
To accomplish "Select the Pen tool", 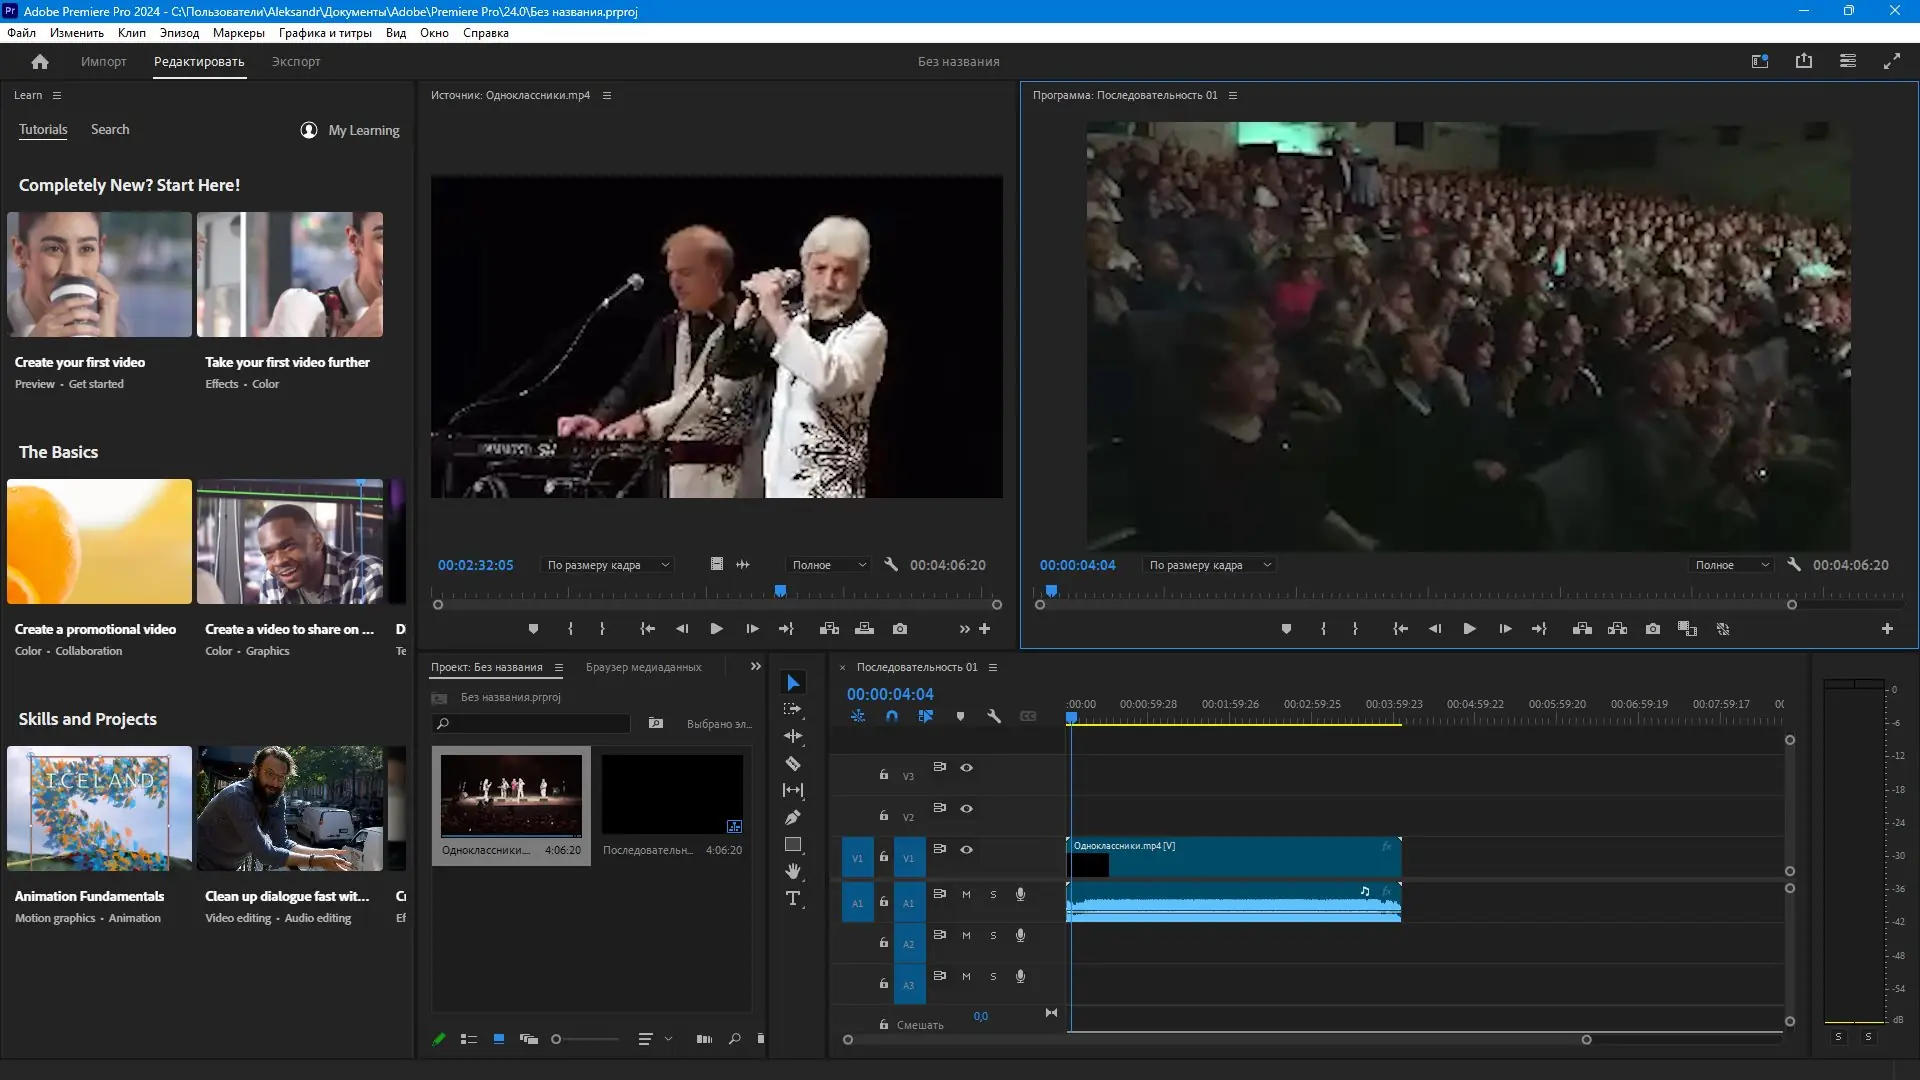I will pos(792,817).
